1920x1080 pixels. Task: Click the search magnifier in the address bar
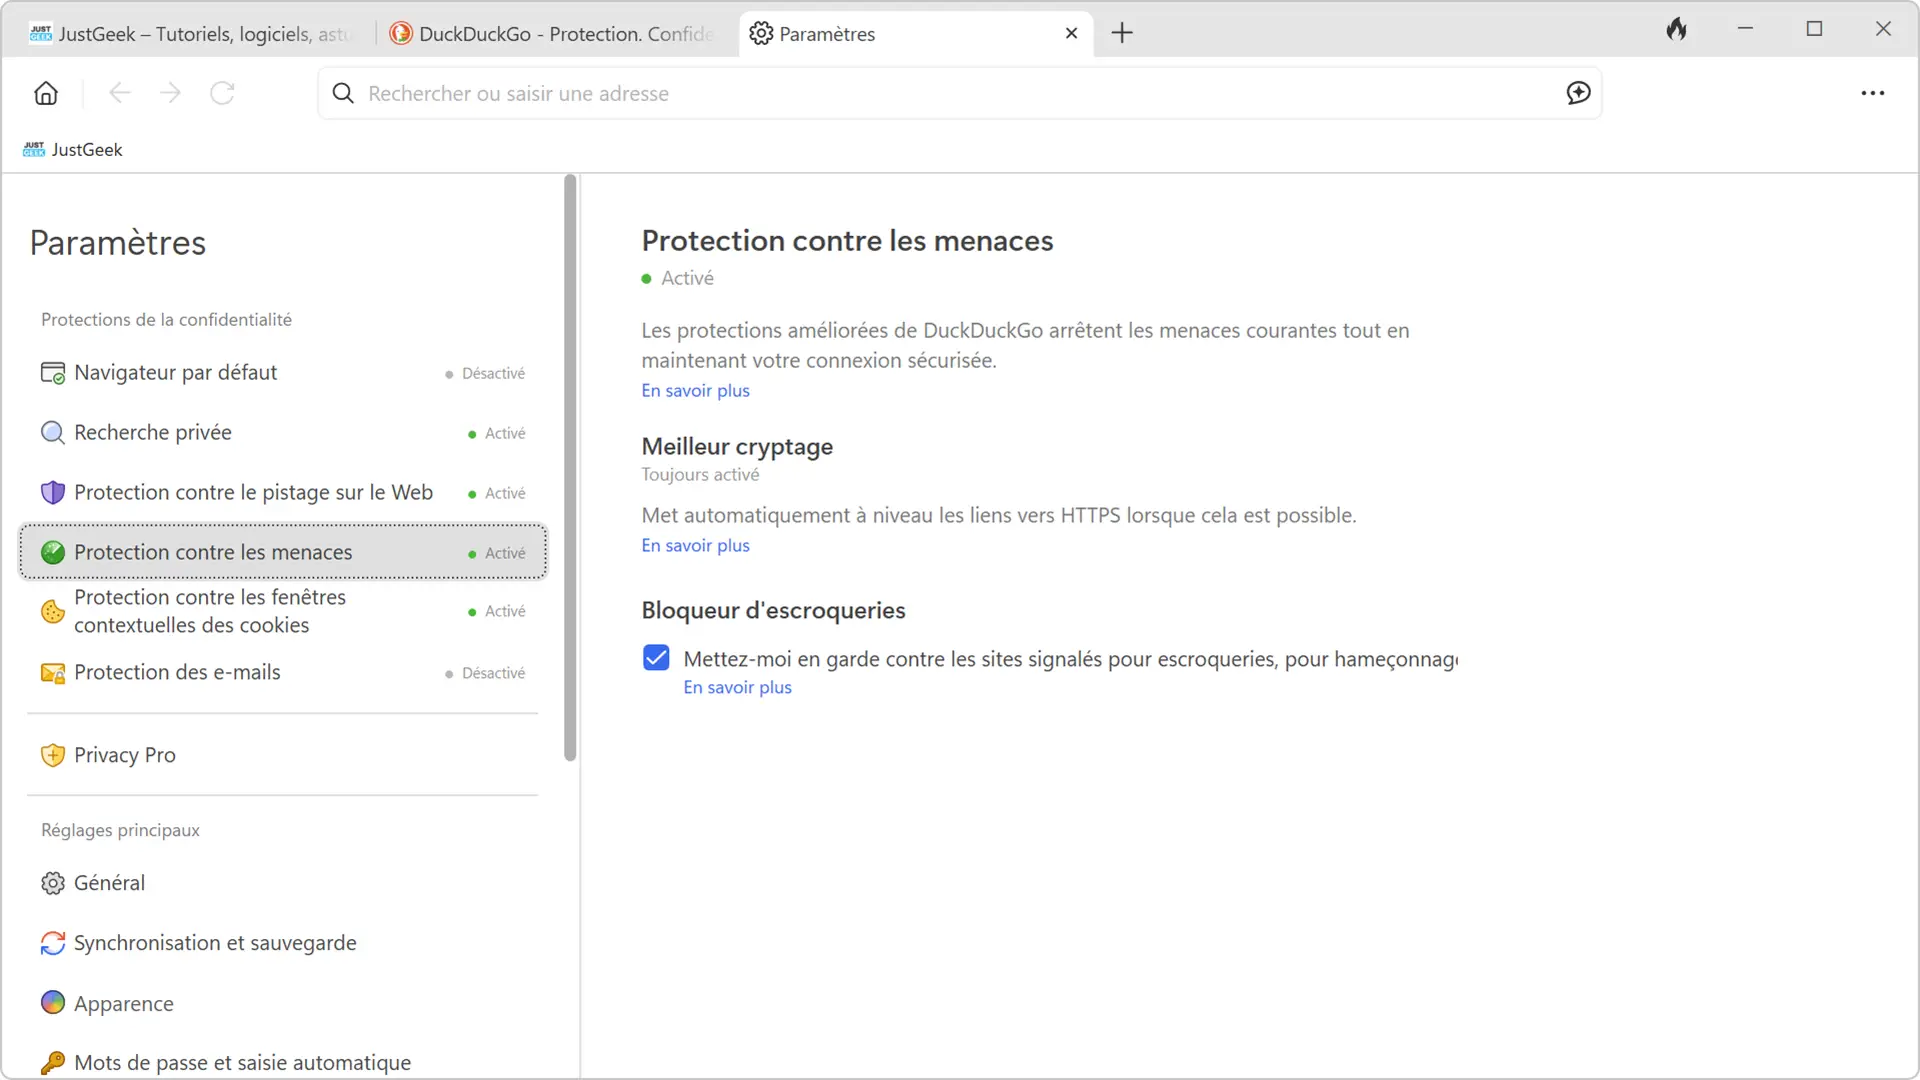point(343,93)
